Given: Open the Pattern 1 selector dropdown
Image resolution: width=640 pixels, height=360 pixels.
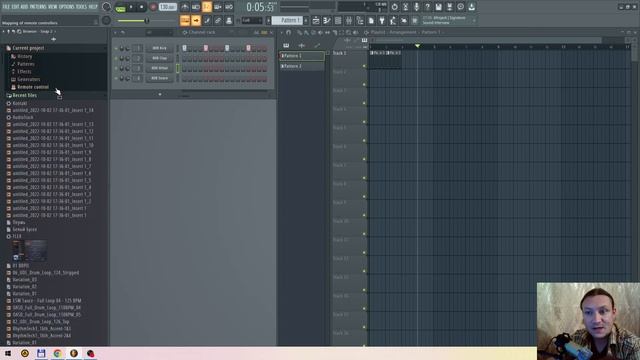Looking at the screenshot, I should [288, 20].
